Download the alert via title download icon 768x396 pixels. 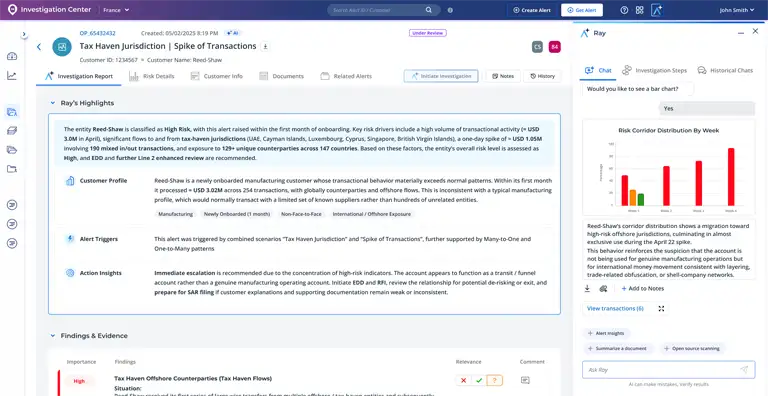click(265, 47)
